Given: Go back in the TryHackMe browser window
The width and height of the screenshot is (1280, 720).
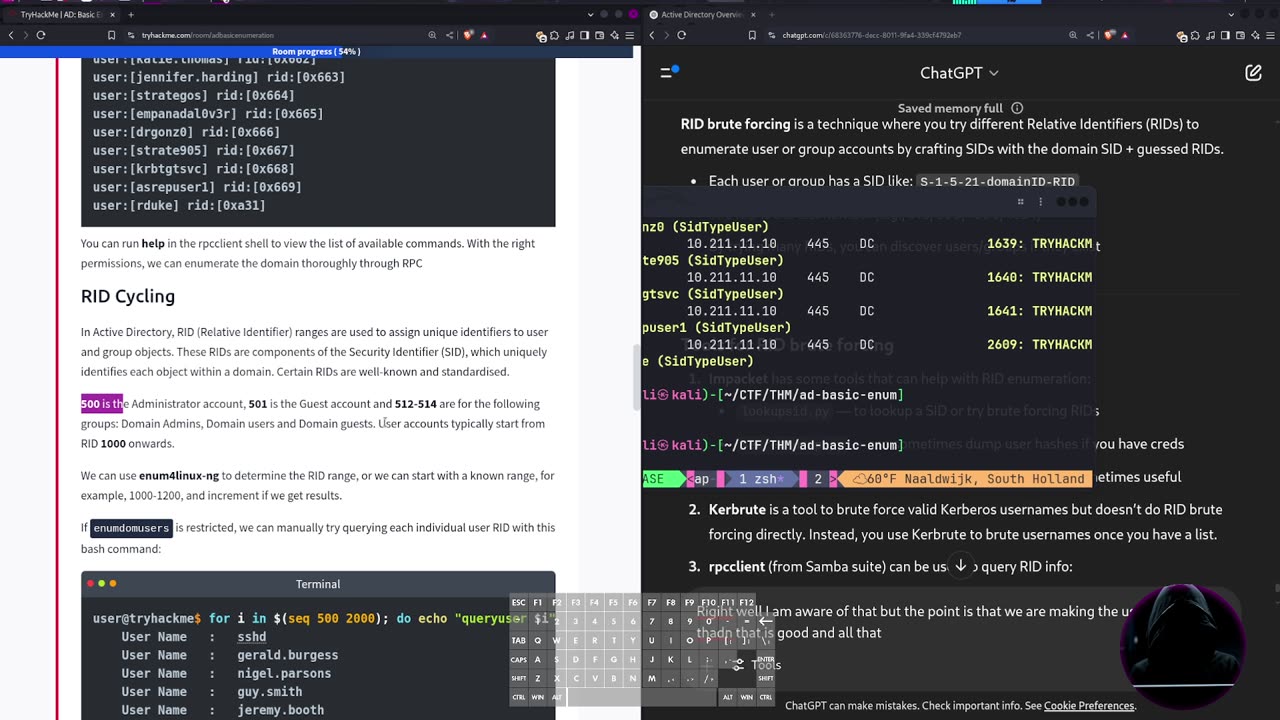Looking at the screenshot, I should (11, 35).
